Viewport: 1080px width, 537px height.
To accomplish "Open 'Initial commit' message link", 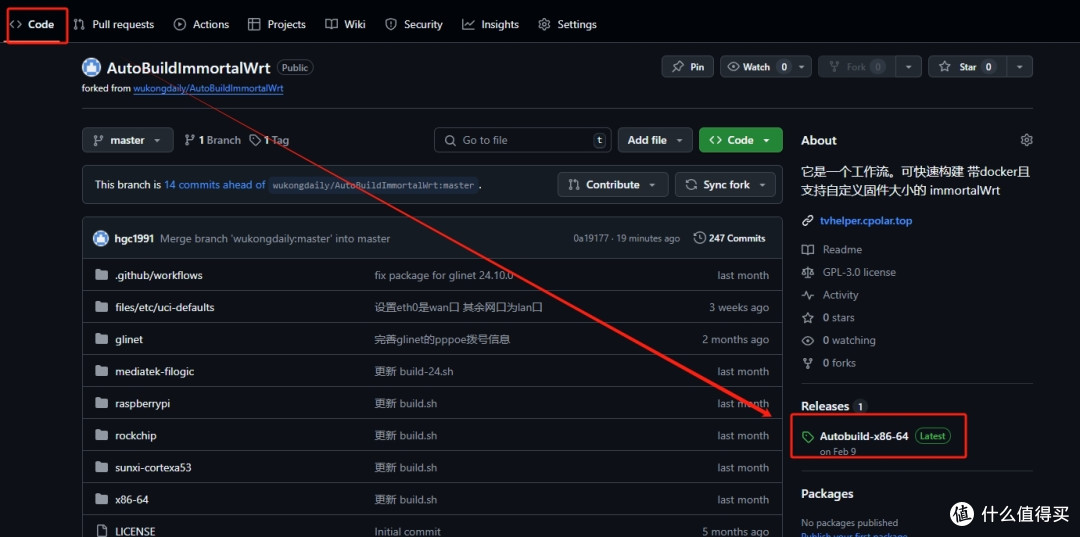I will tap(407, 531).
